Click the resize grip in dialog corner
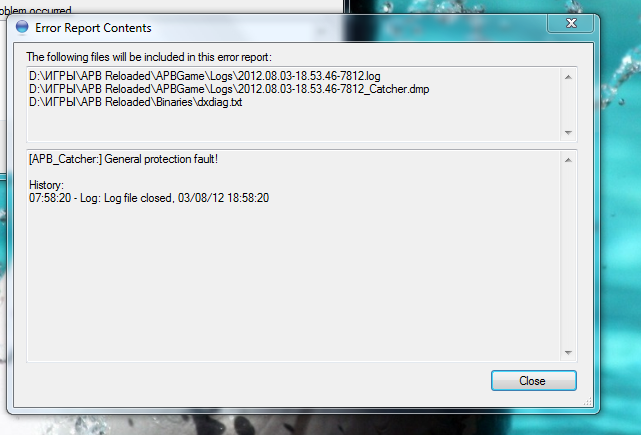 (x=587, y=401)
